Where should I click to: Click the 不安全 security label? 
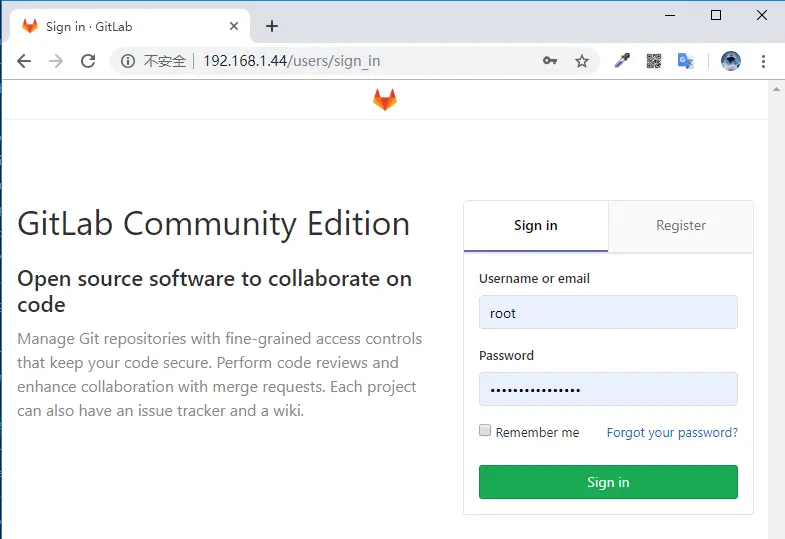point(164,61)
